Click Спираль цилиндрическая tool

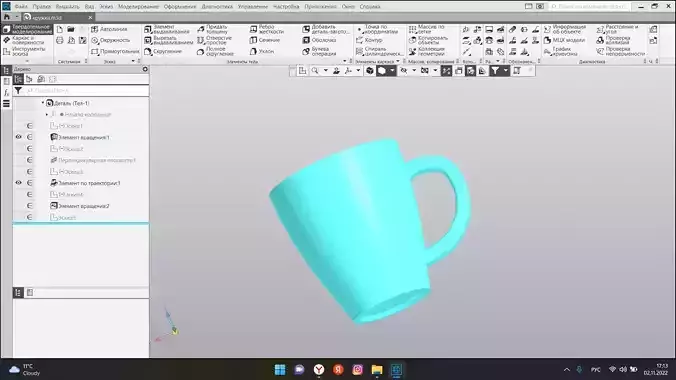pyautogui.click(x=380, y=51)
